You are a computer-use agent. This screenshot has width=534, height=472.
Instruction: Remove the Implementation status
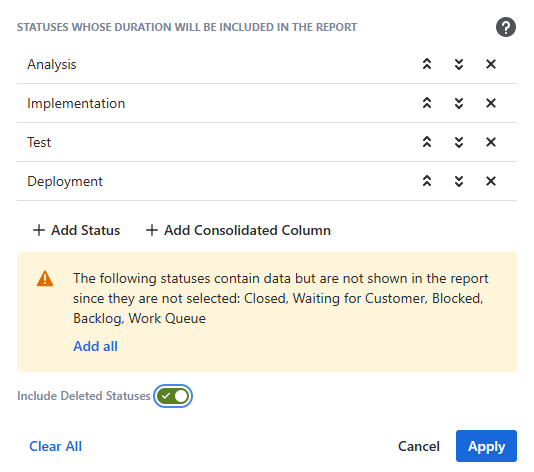[491, 103]
